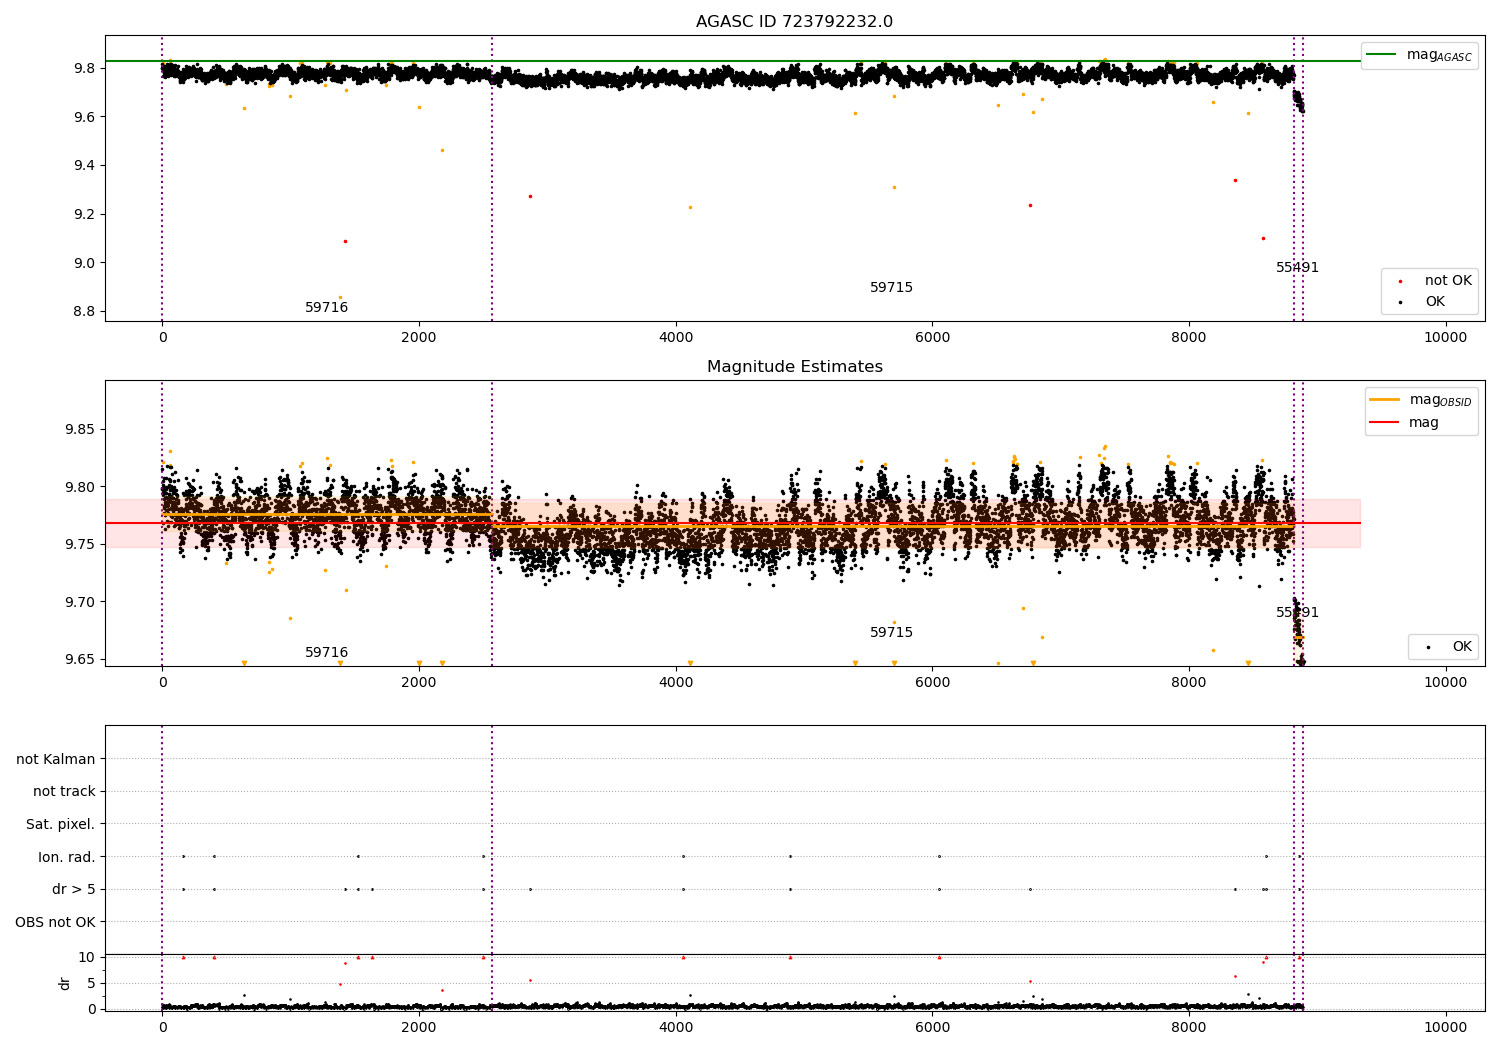The height and width of the screenshot is (1050, 1500).
Task: Select the 9.2 y-axis tick in the top plot
Action: [85, 215]
